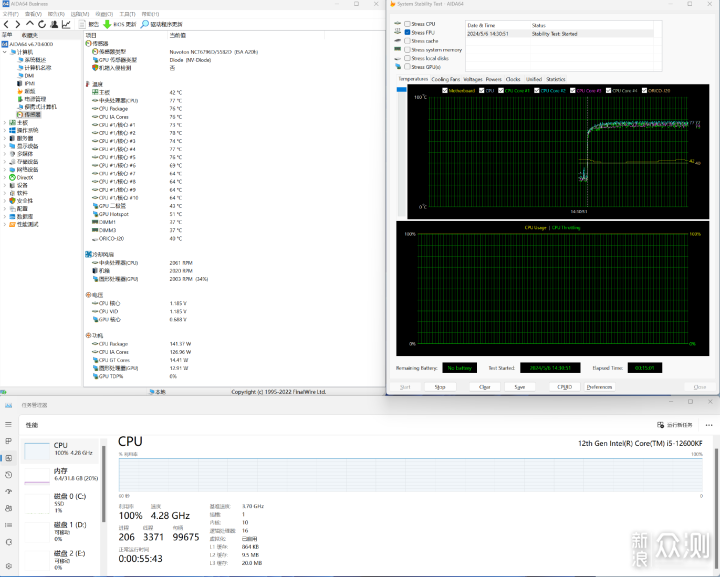Toggle the CPU Core #2 graph legend checkbox
Image resolution: width=720 pixels, height=577 pixels.
point(536,90)
